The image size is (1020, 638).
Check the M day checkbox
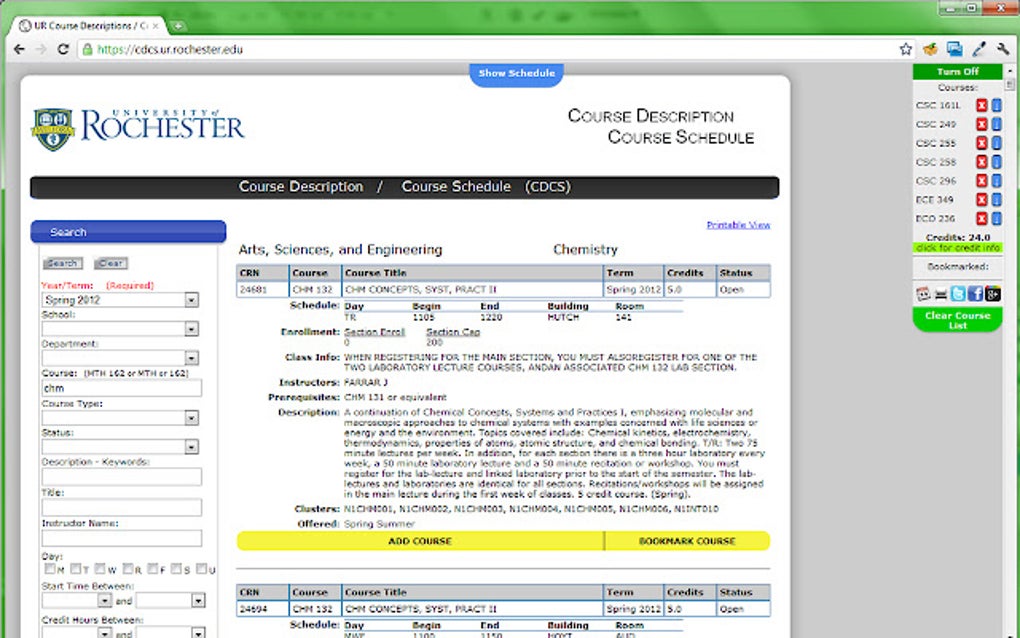pos(49,568)
